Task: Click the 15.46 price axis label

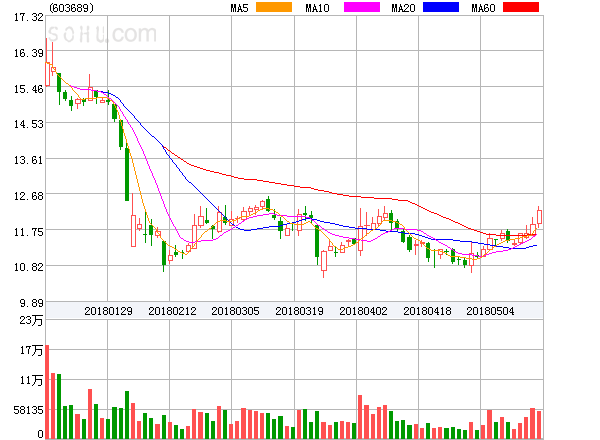Action: pyautogui.click(x=29, y=89)
